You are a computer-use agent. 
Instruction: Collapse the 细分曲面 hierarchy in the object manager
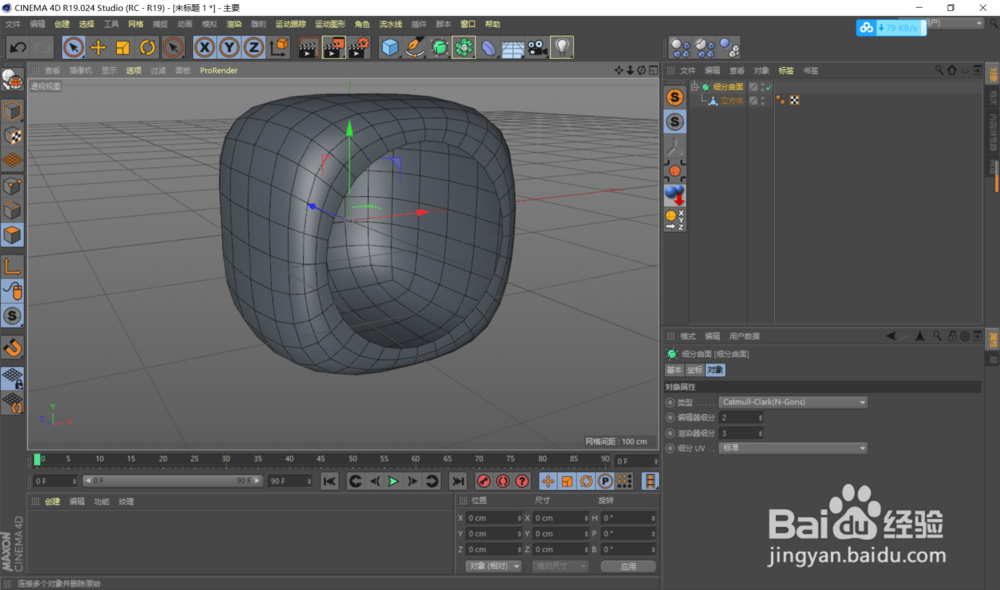click(x=696, y=88)
